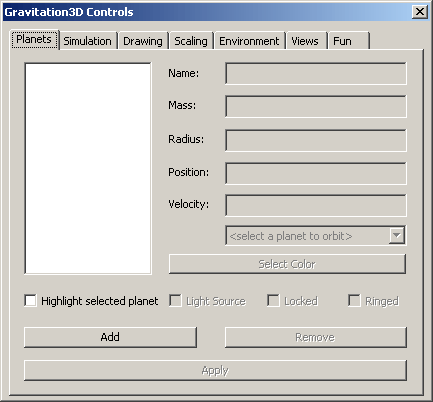Go to the Environment tab

(250, 41)
